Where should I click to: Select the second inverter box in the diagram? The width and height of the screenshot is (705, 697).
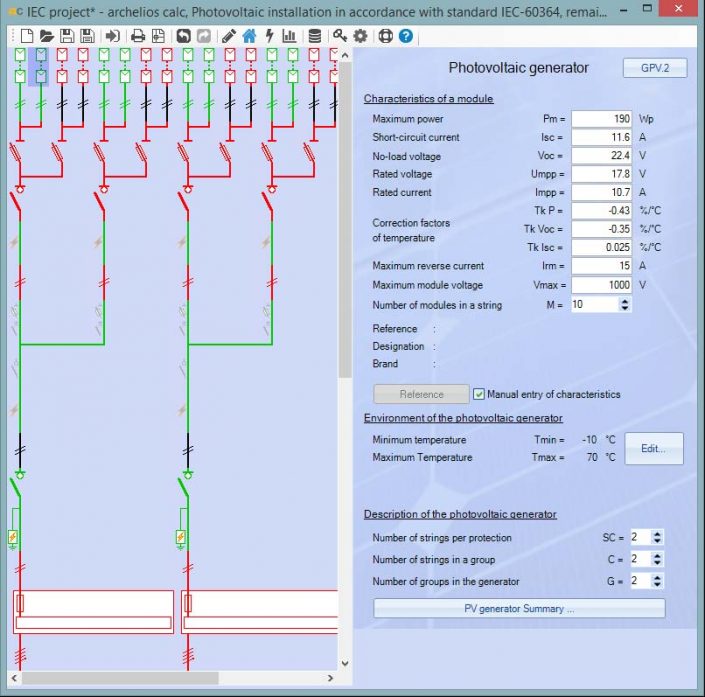(x=259, y=612)
